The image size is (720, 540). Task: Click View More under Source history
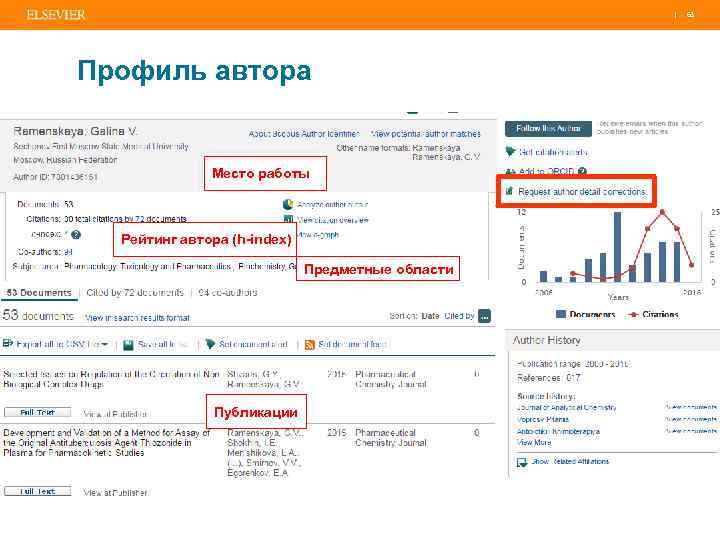(534, 443)
